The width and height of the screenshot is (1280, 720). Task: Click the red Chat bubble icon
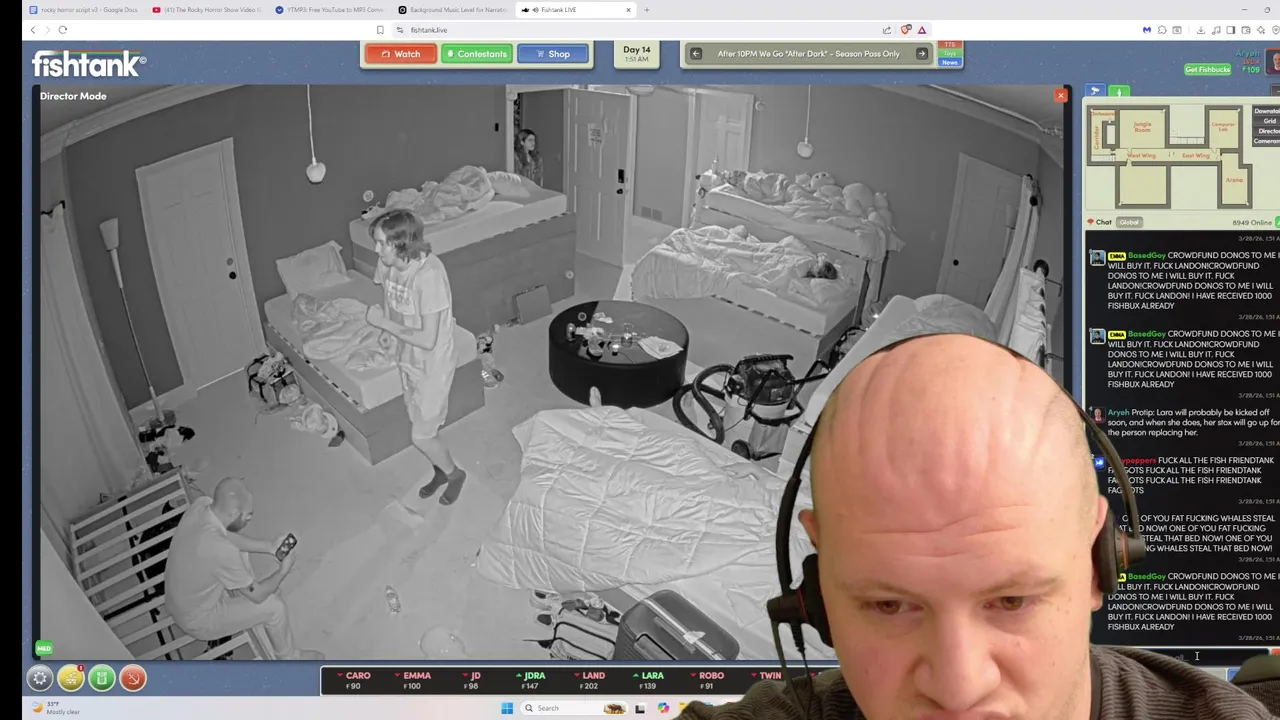coord(1091,222)
